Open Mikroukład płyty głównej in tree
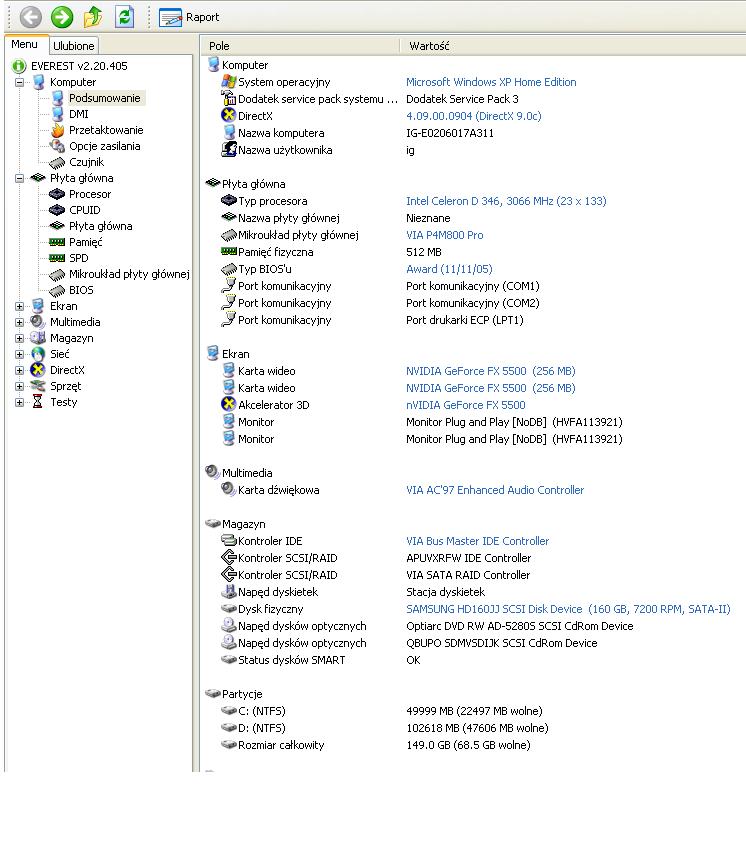746x854 pixels. pos(129,274)
